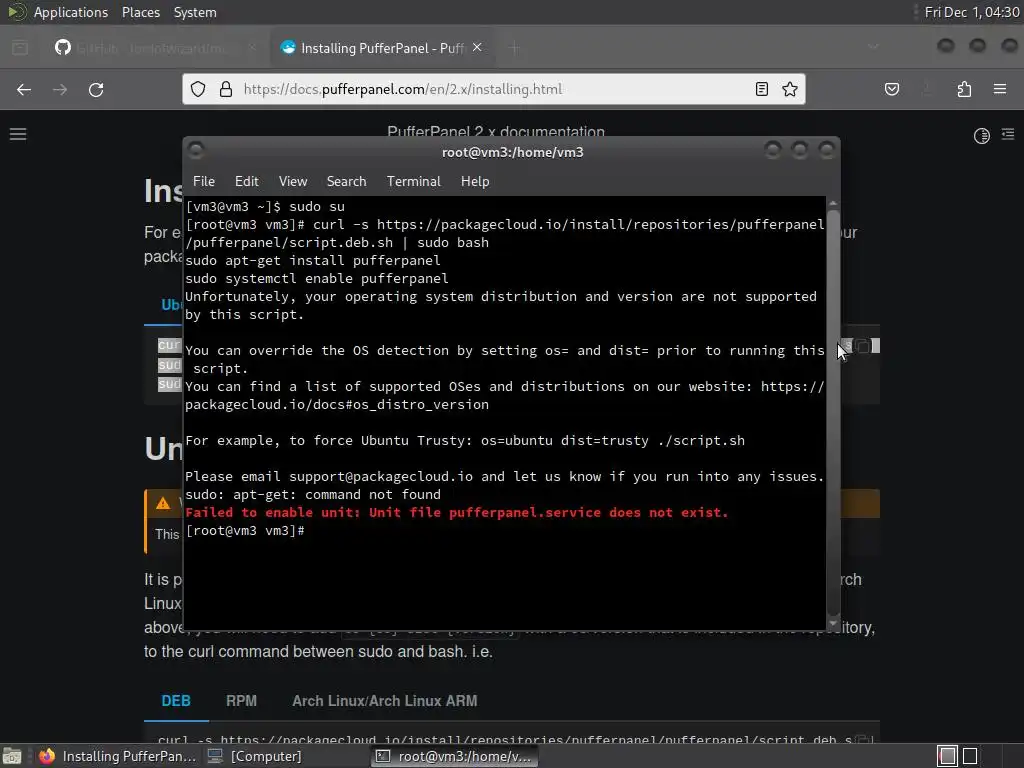Click the 'Failed to enable unit' error line
The width and height of the screenshot is (1024, 768).
[x=456, y=513]
